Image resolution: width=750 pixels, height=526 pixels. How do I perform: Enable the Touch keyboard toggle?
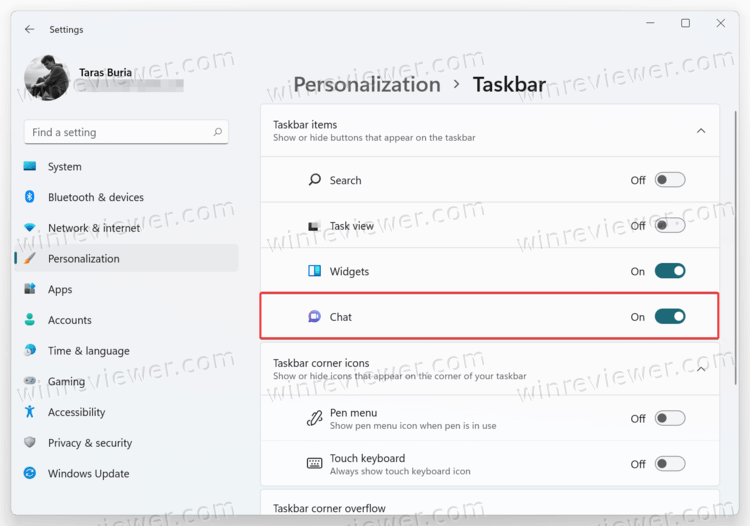coord(670,463)
